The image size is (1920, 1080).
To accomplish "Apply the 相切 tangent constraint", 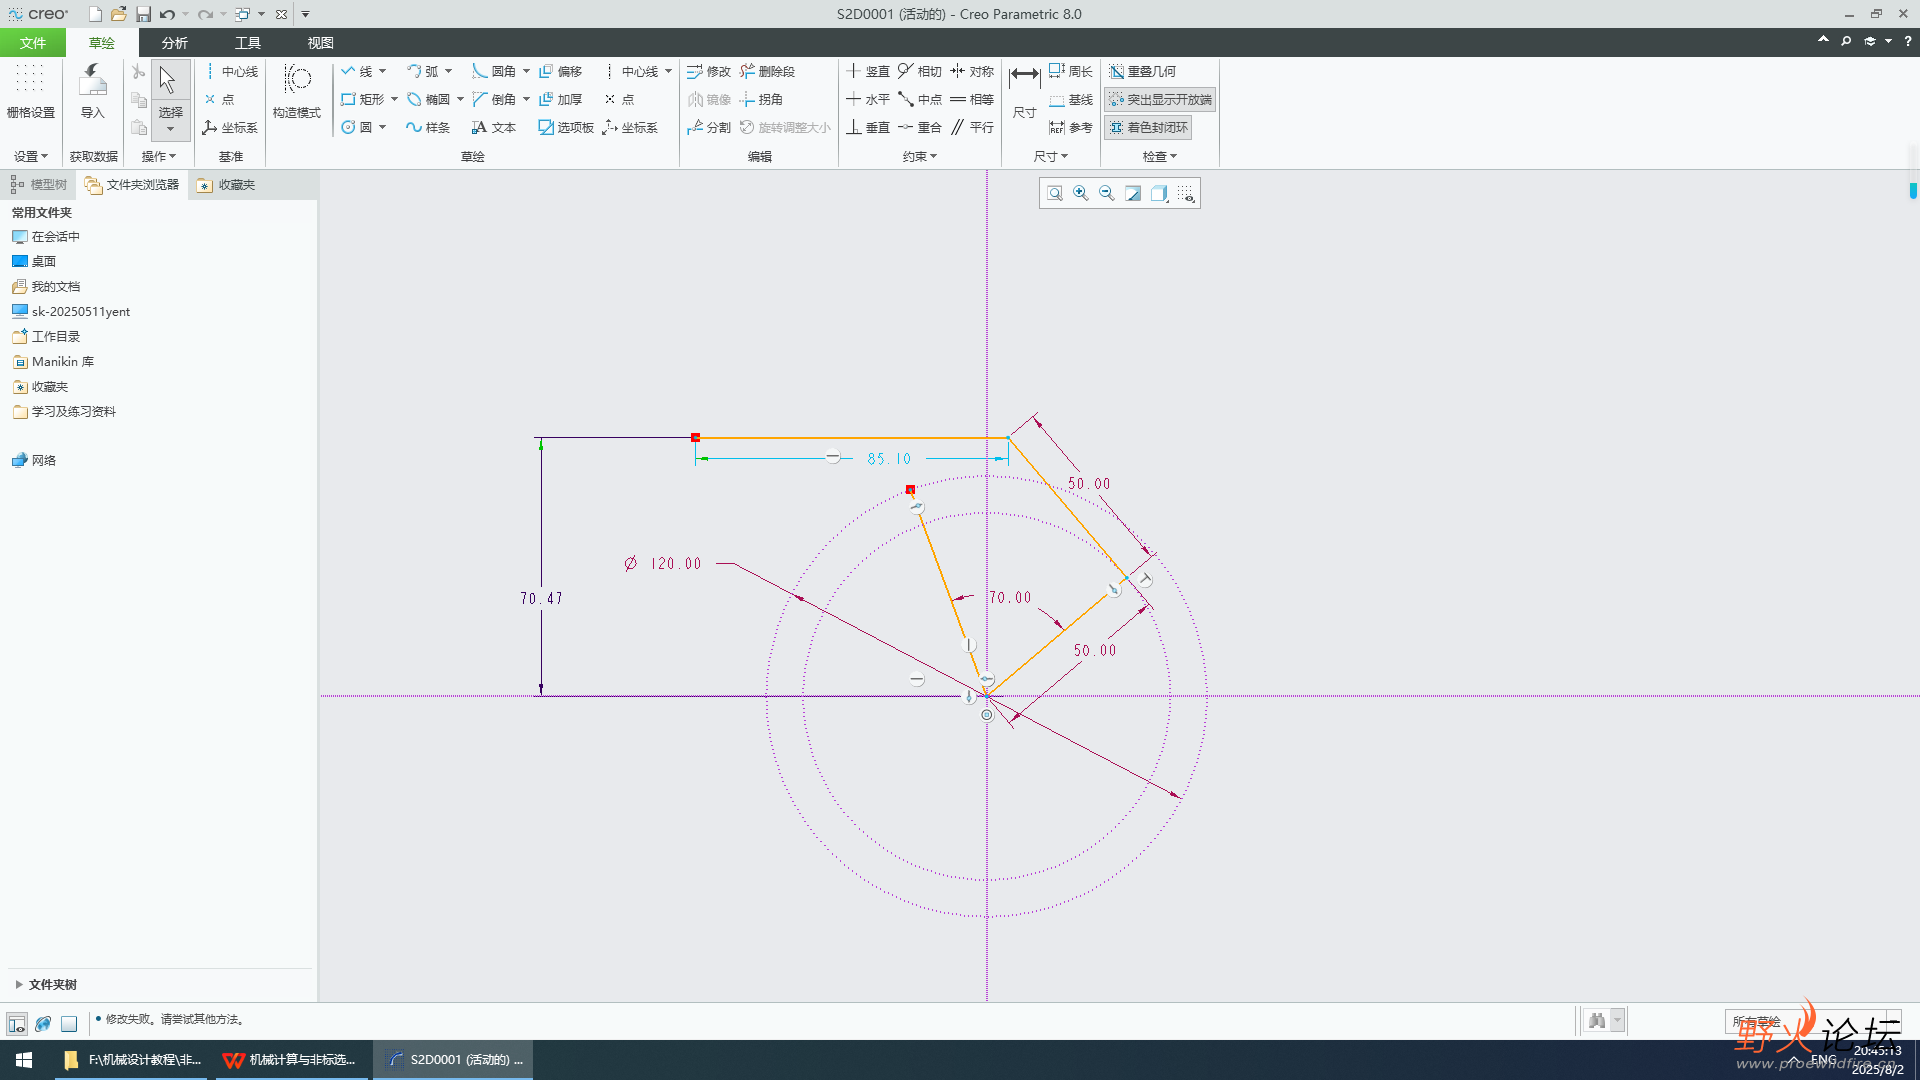I will [920, 71].
